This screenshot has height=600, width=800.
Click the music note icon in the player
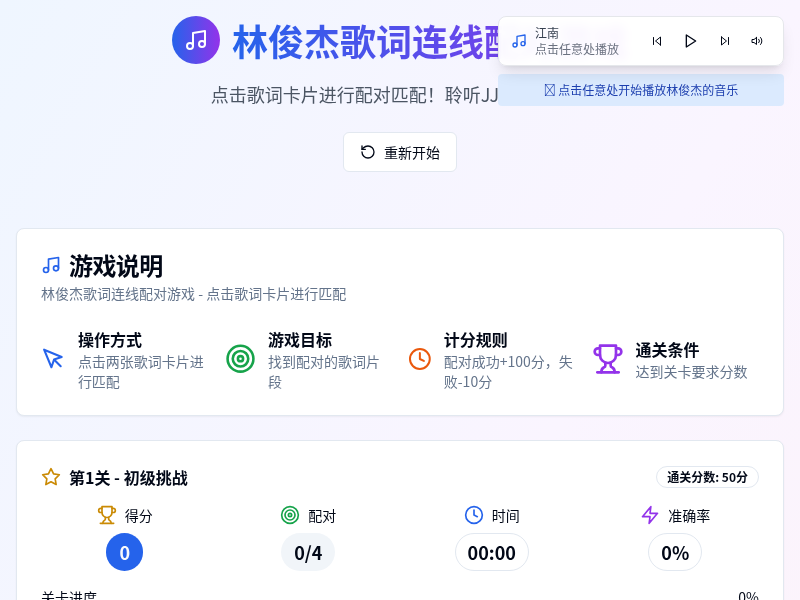coord(519,41)
